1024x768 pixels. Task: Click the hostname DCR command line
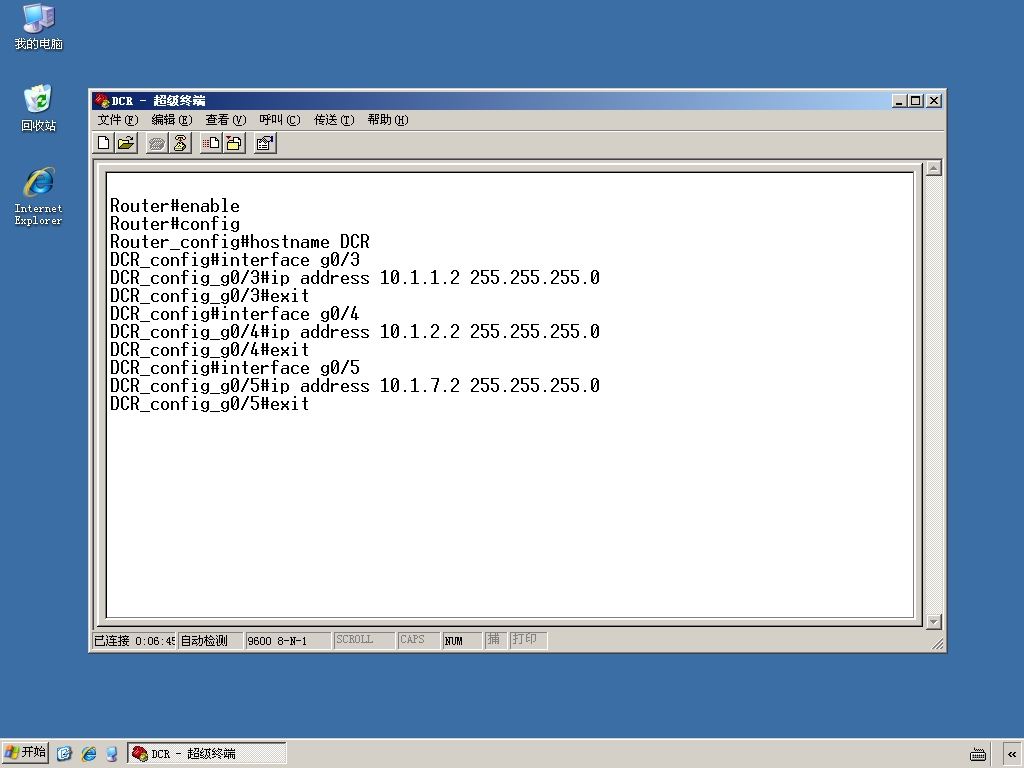tap(240, 242)
